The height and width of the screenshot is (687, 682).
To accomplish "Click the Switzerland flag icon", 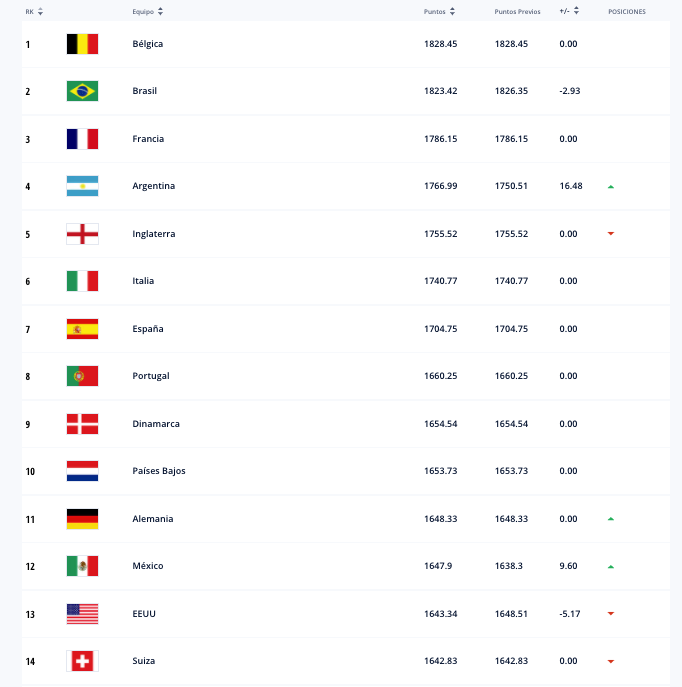I will [x=82, y=661].
